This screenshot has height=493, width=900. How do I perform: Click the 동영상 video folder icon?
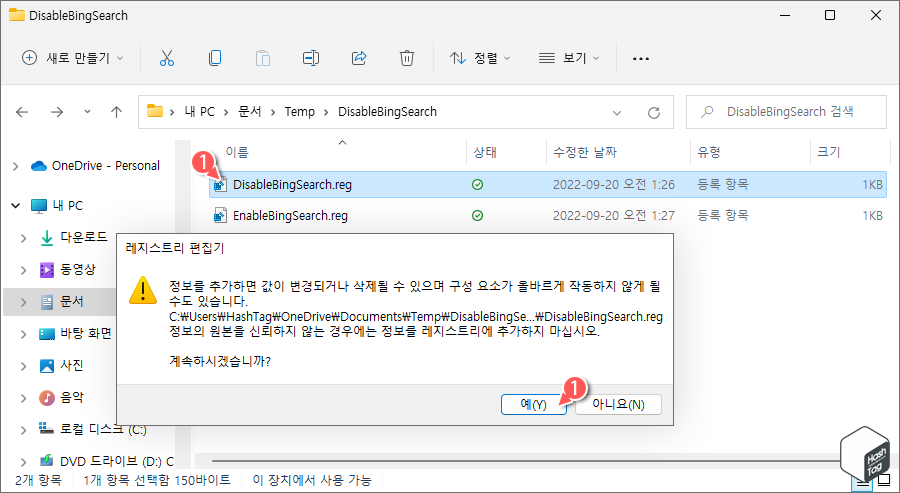pyautogui.click(x=46, y=270)
